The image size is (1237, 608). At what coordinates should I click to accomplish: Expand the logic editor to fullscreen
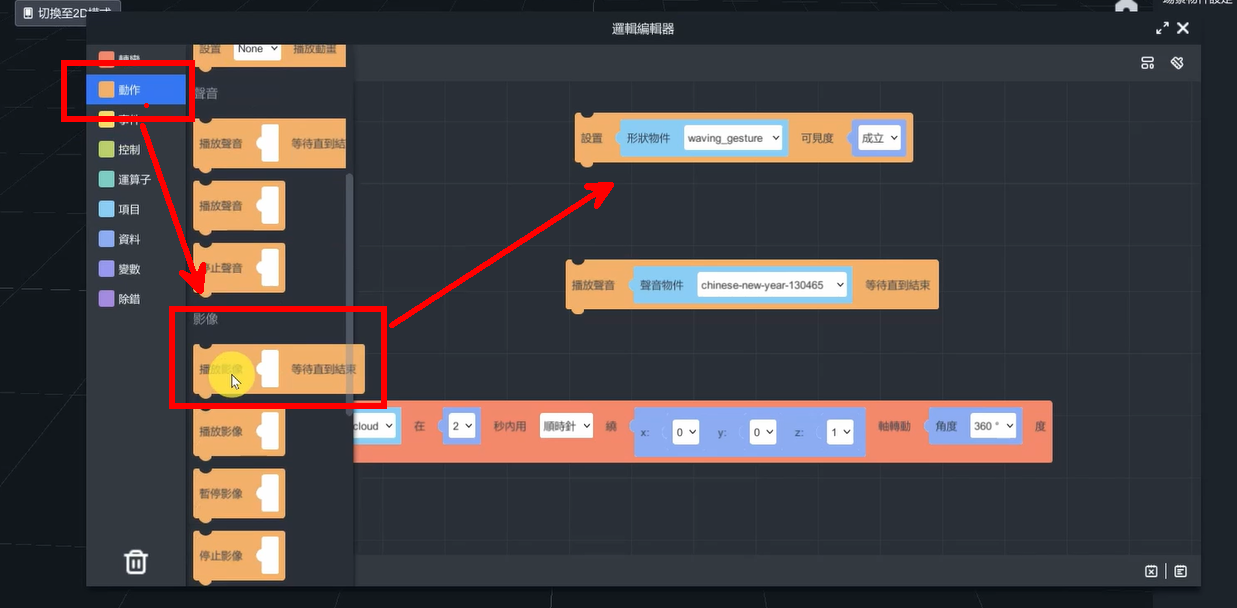[x=1162, y=29]
